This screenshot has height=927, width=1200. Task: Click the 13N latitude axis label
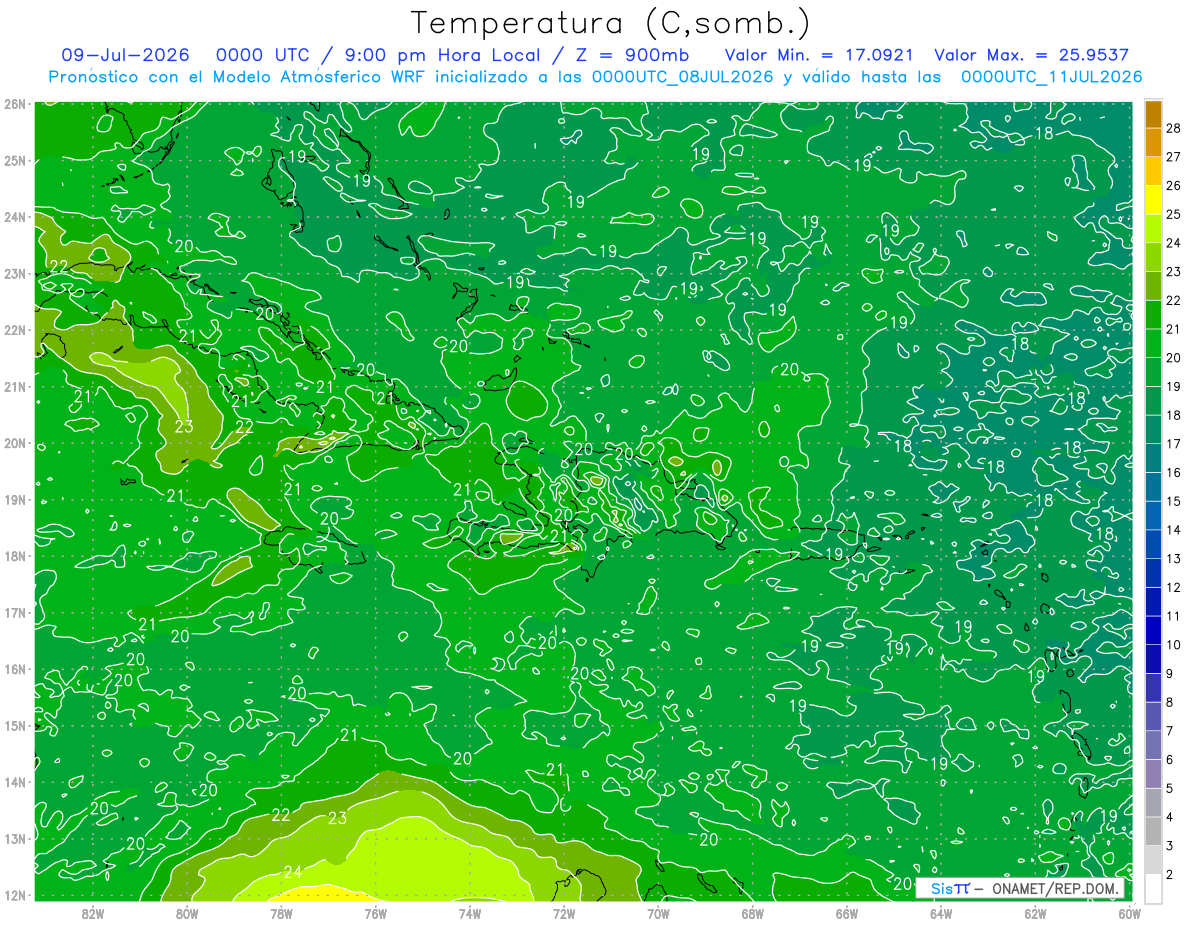pyautogui.click(x=14, y=838)
